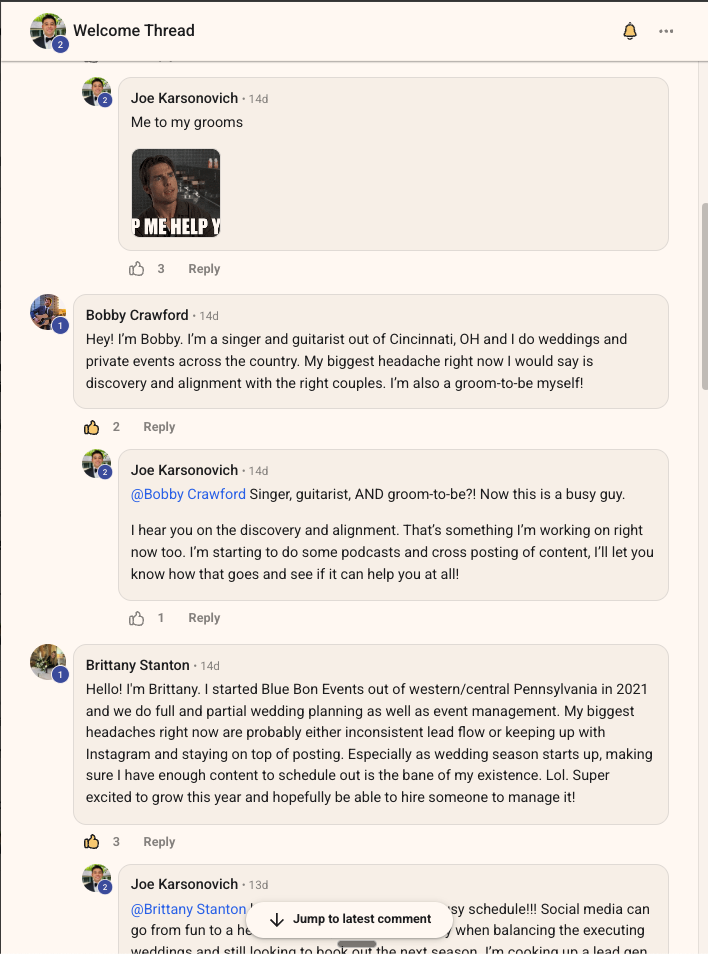708x954 pixels.
Task: Reply to Brittany Stanton's Blue Bon Events comment
Action: click(159, 842)
